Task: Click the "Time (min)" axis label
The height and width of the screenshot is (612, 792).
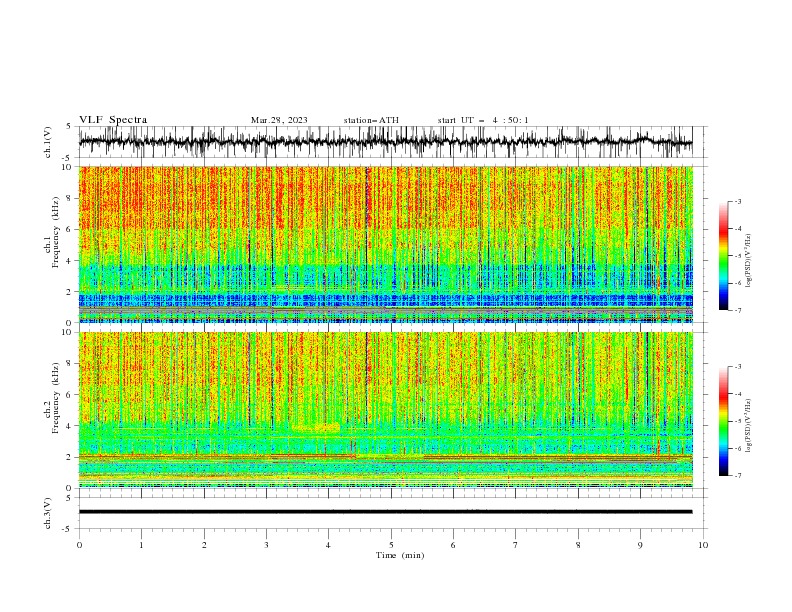Action: click(400, 555)
